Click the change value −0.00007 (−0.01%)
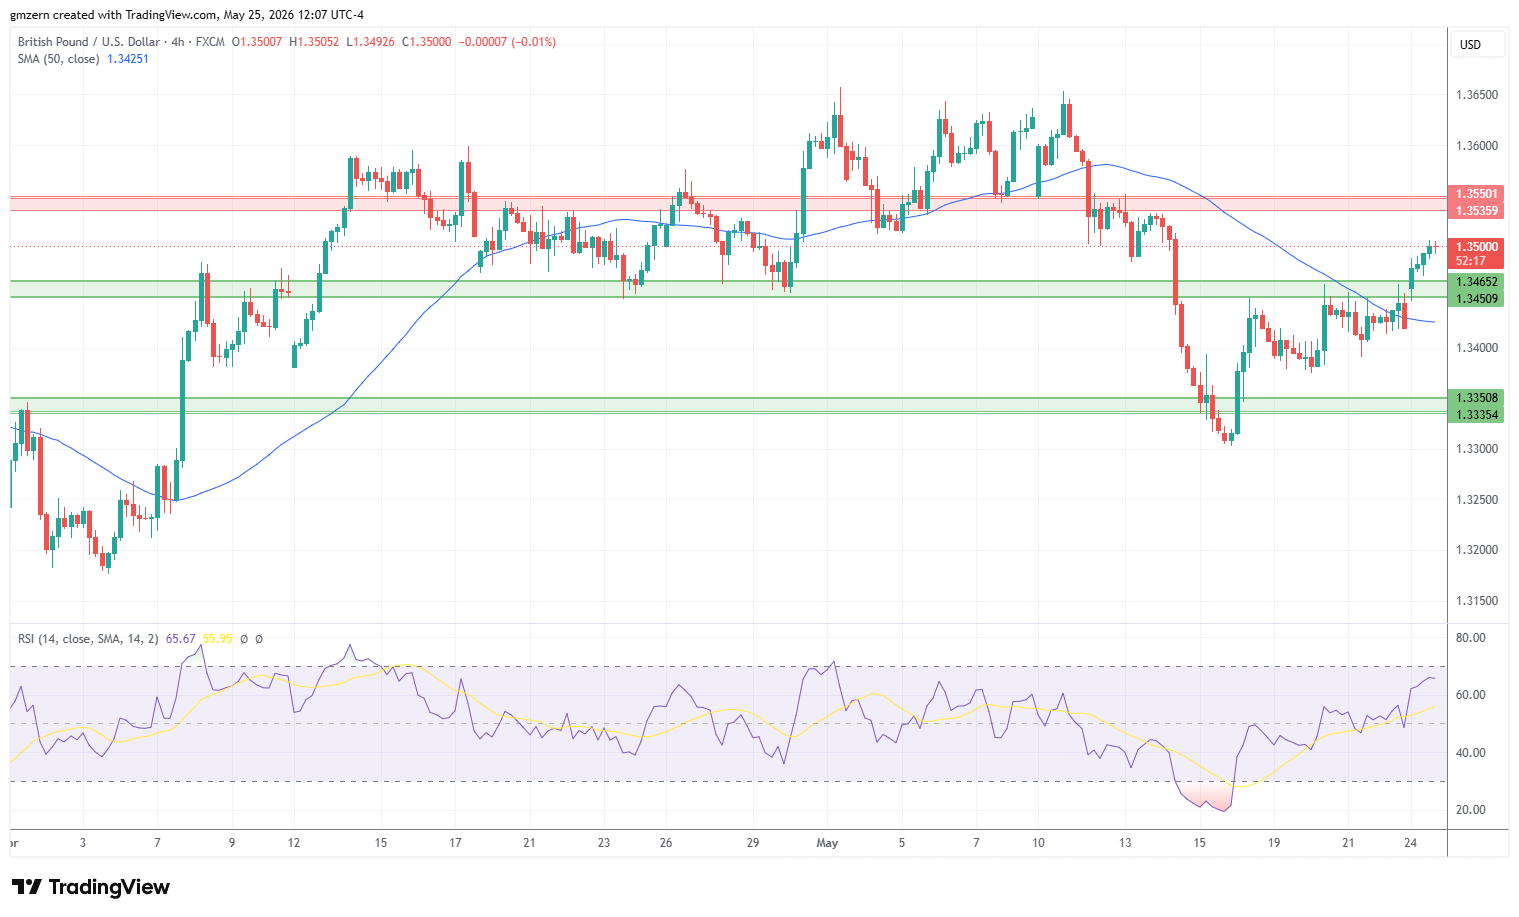 507,42
